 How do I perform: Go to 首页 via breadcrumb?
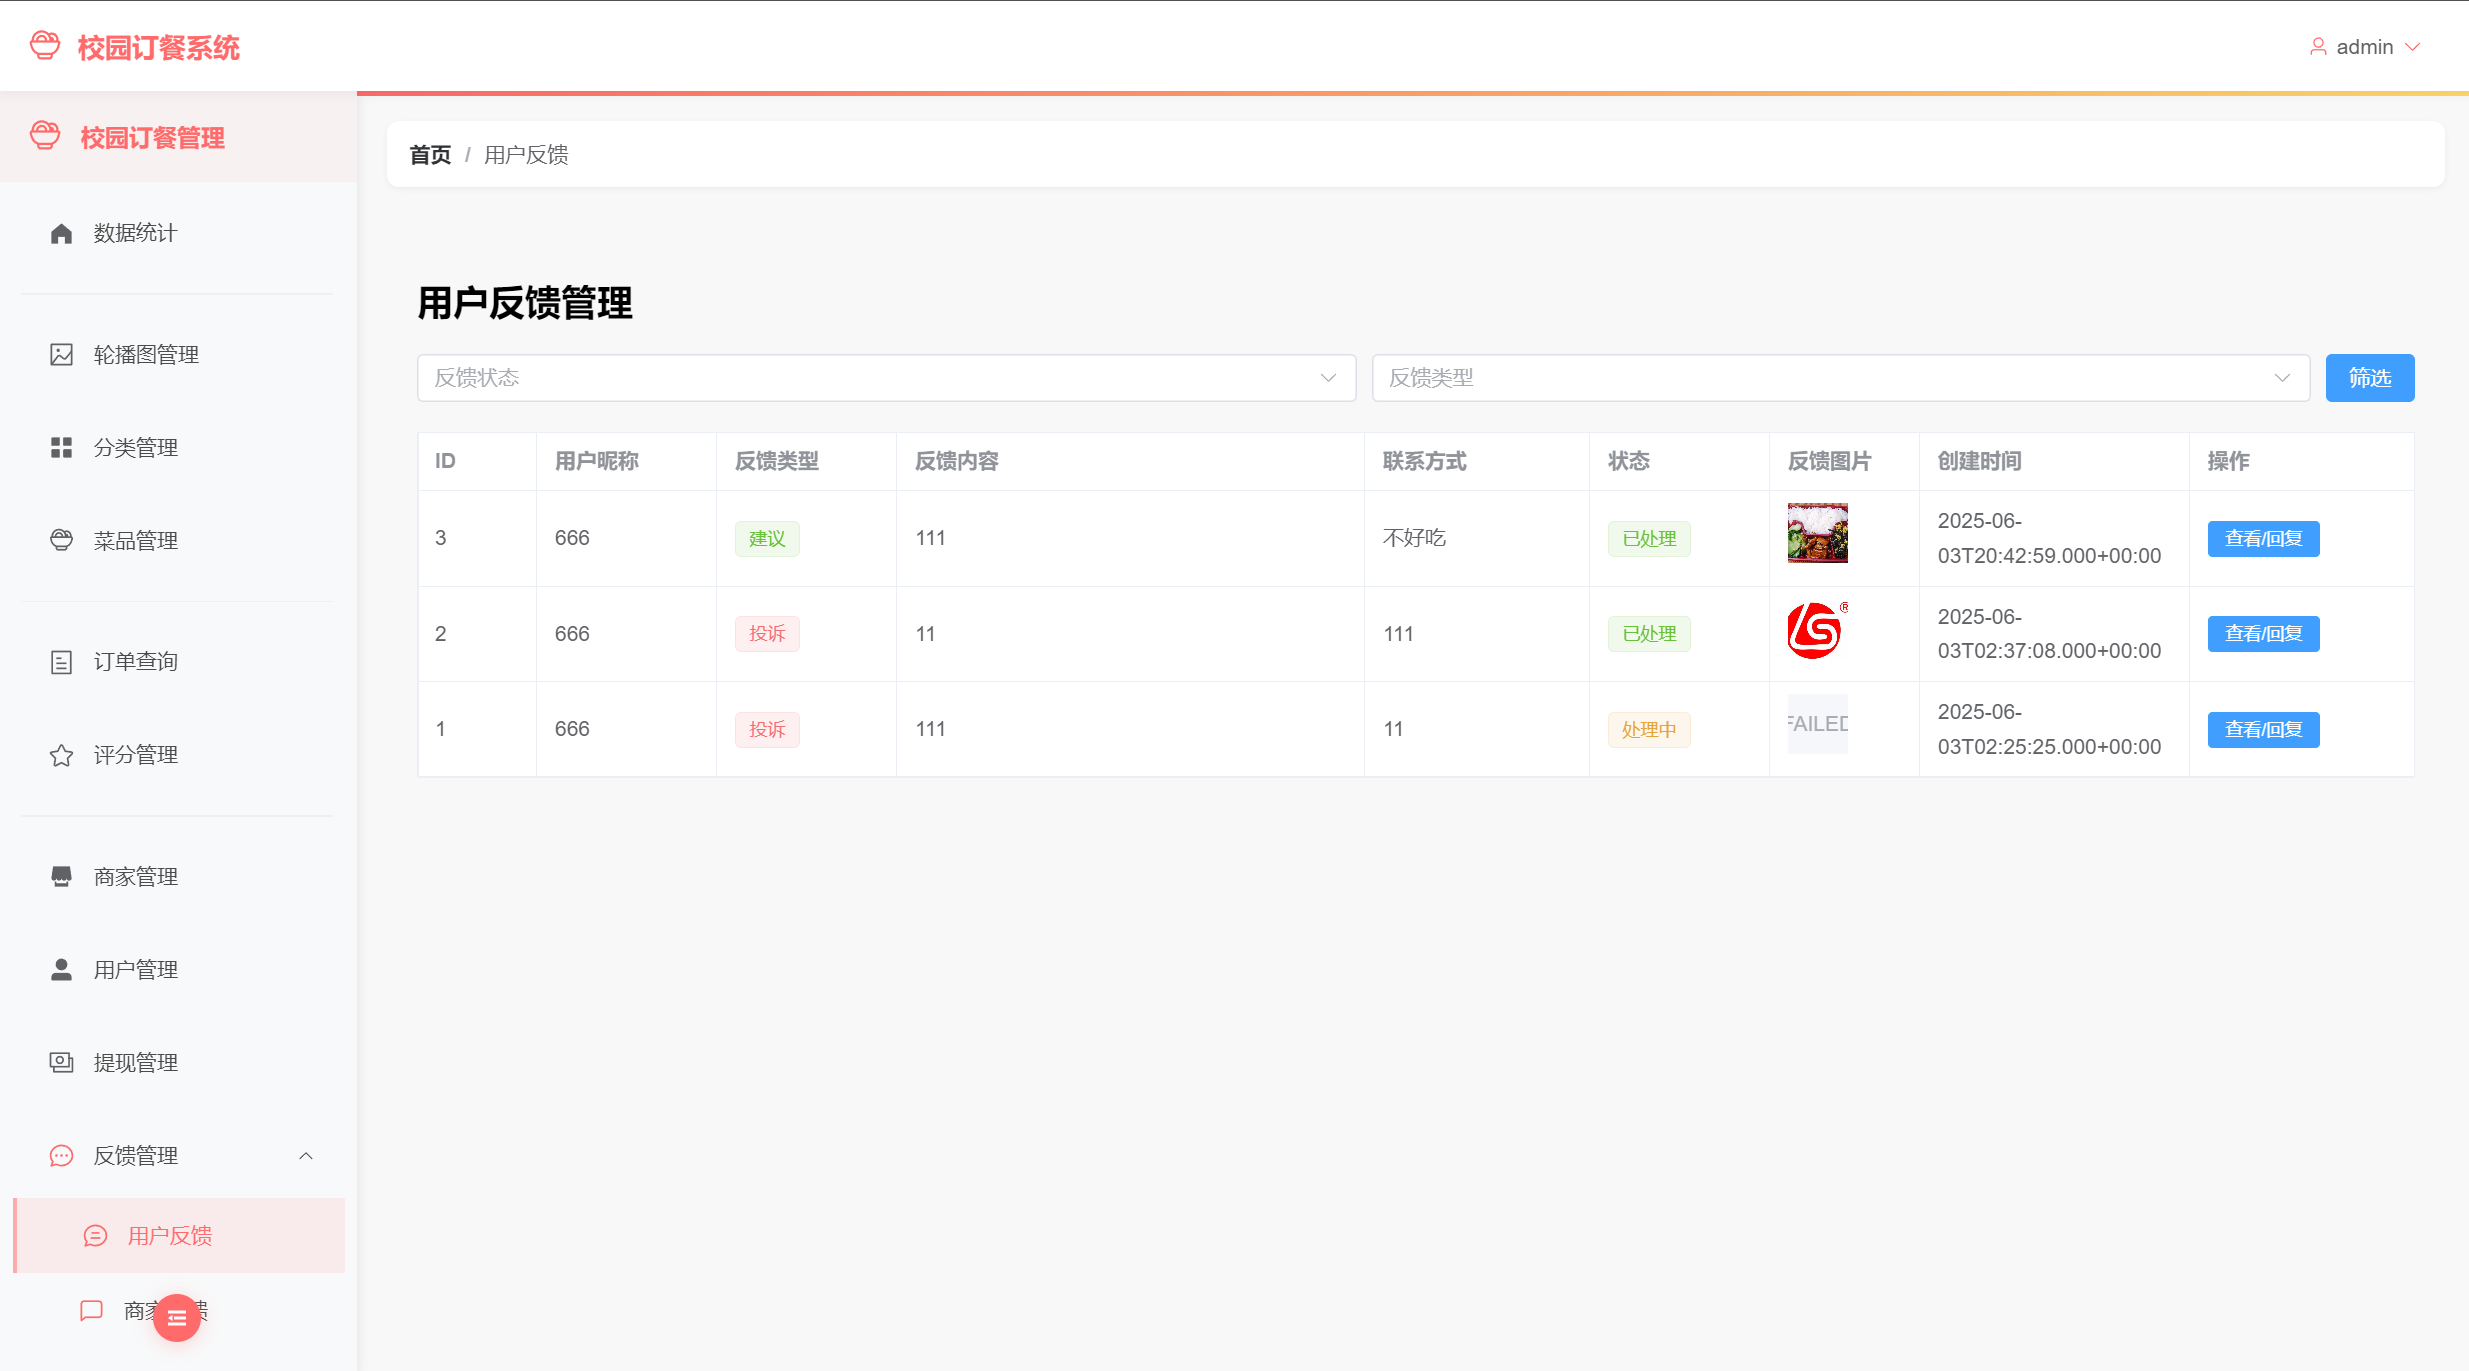pos(430,155)
